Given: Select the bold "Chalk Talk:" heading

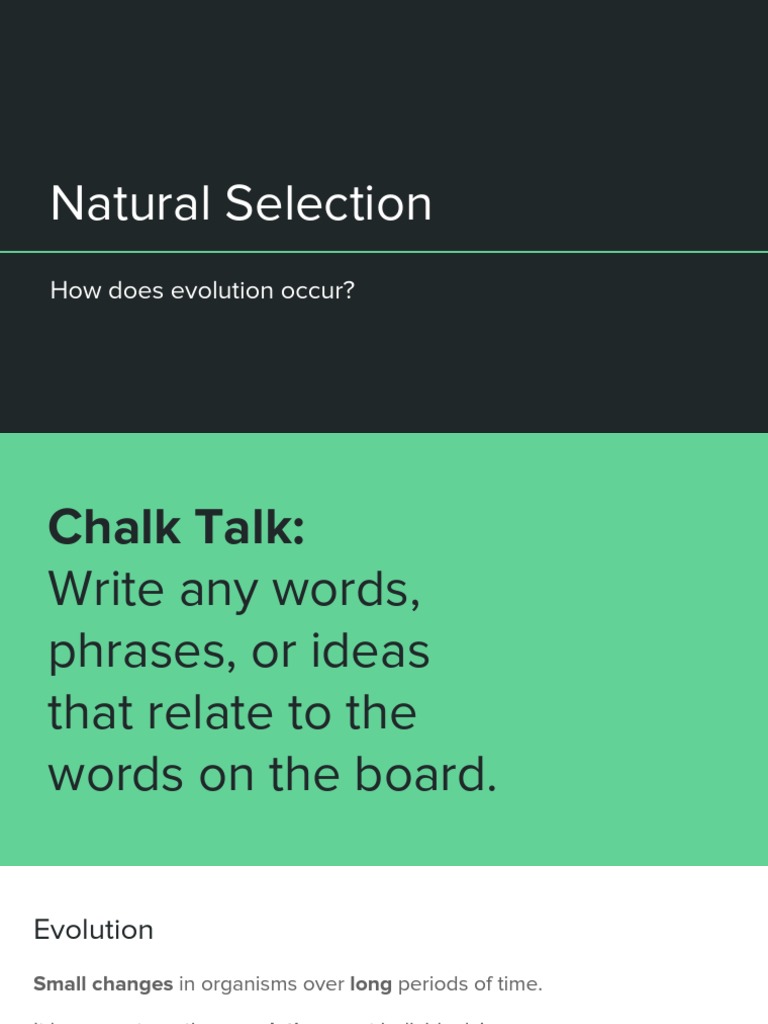Looking at the screenshot, I should coord(176,527).
